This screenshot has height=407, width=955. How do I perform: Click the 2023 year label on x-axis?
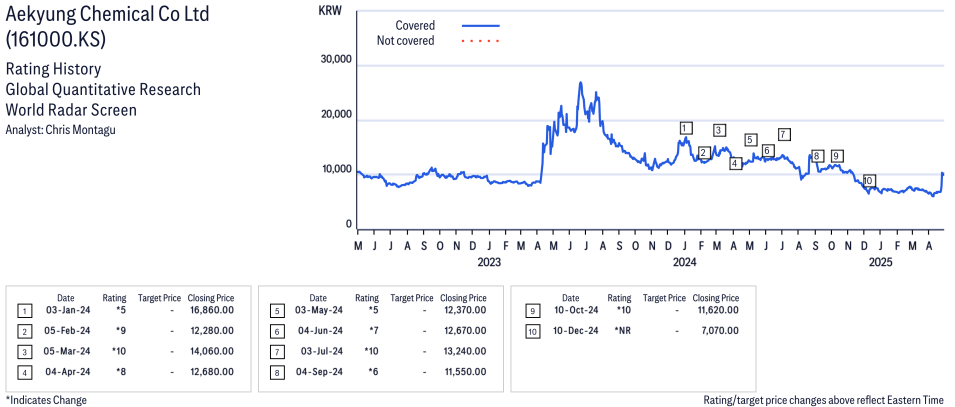point(489,263)
